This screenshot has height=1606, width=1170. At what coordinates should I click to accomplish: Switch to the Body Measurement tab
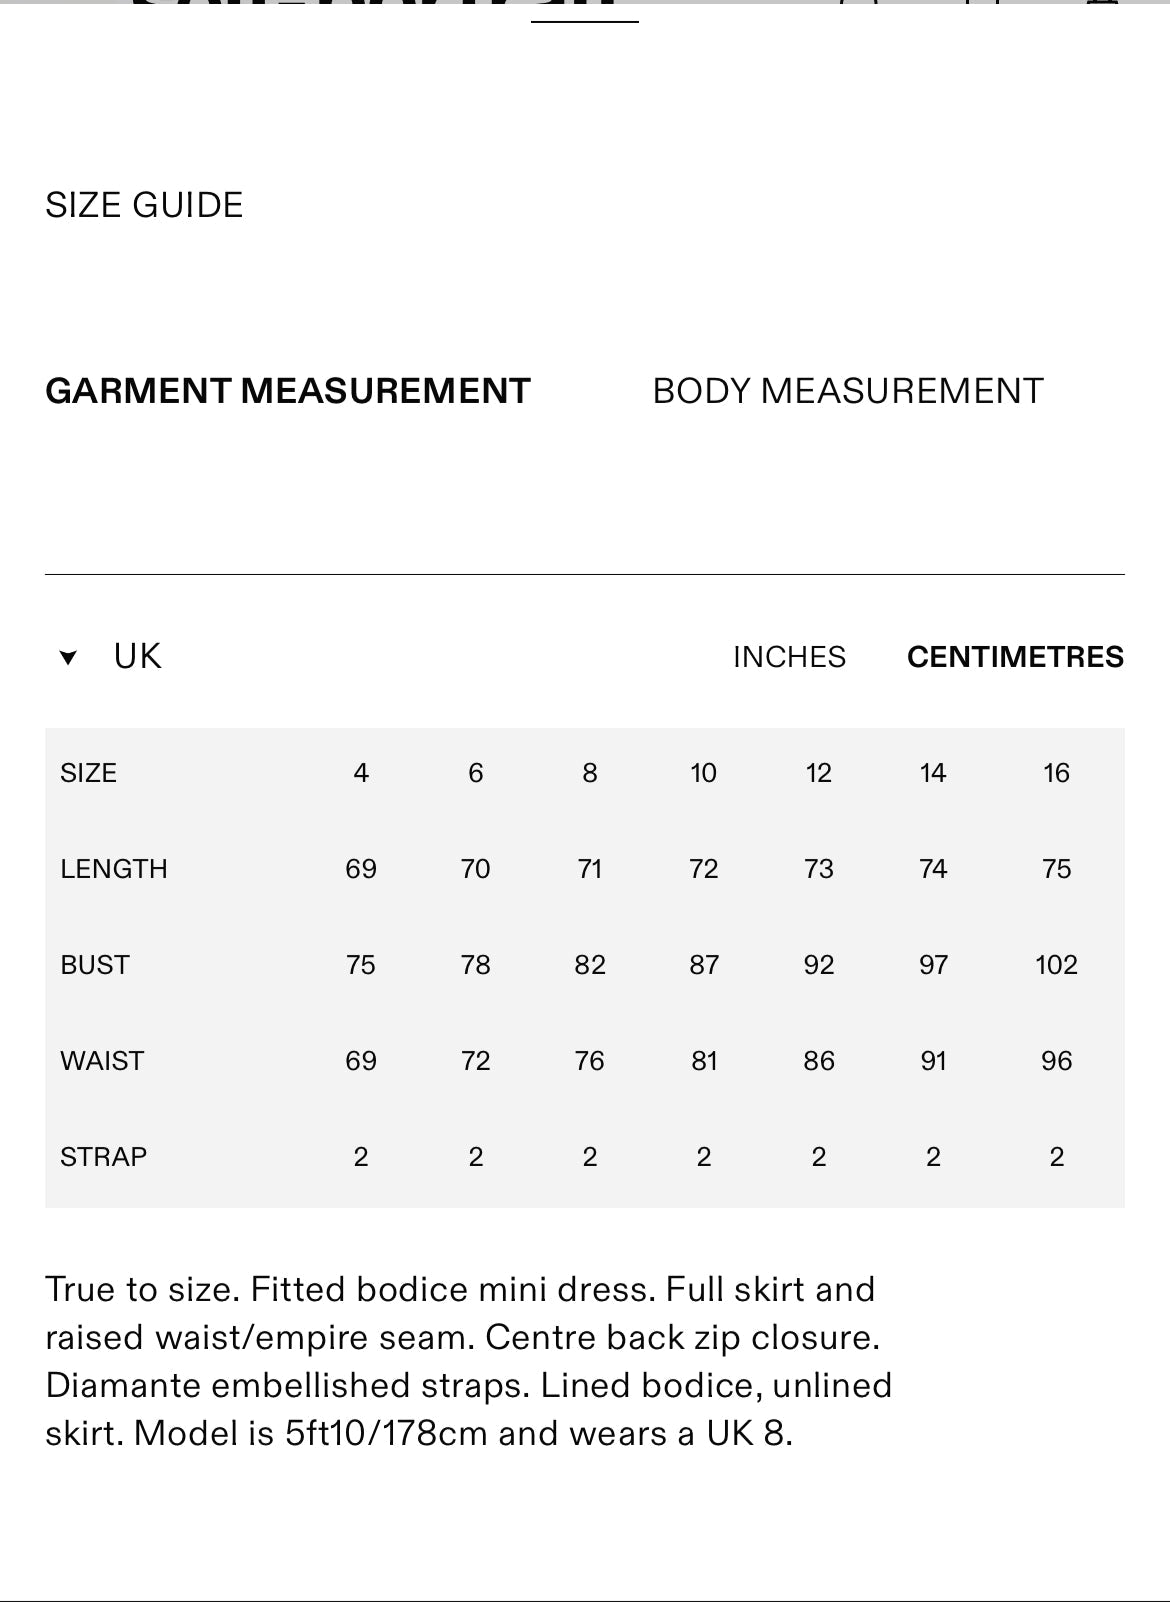coord(848,391)
